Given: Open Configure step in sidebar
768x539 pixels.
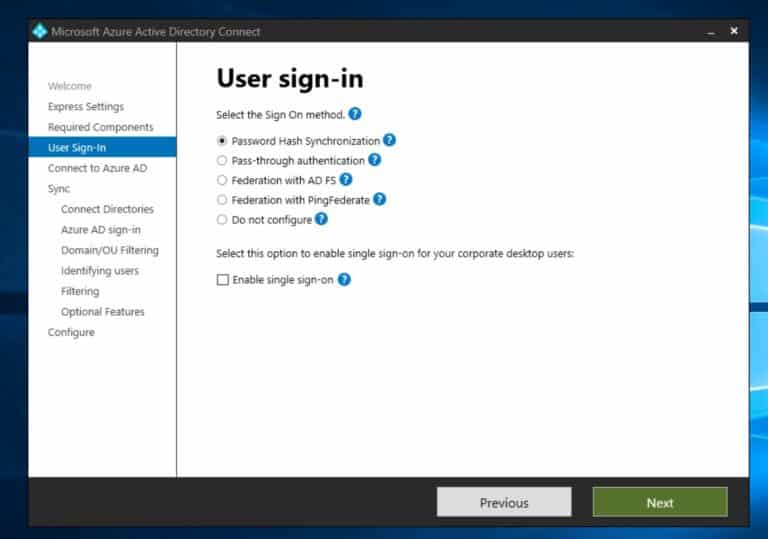Looking at the screenshot, I should 71,332.
